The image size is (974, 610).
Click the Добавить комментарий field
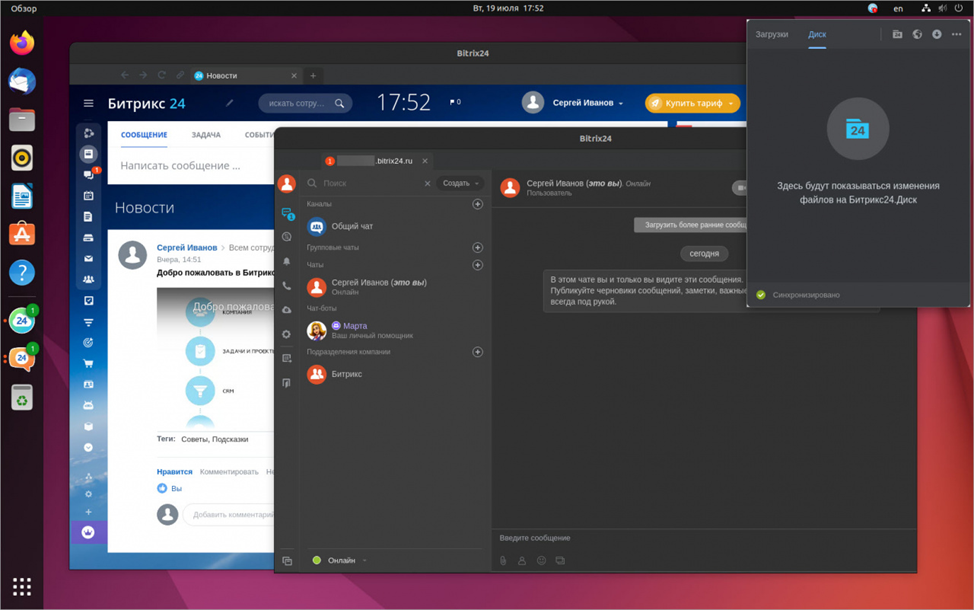[229, 514]
